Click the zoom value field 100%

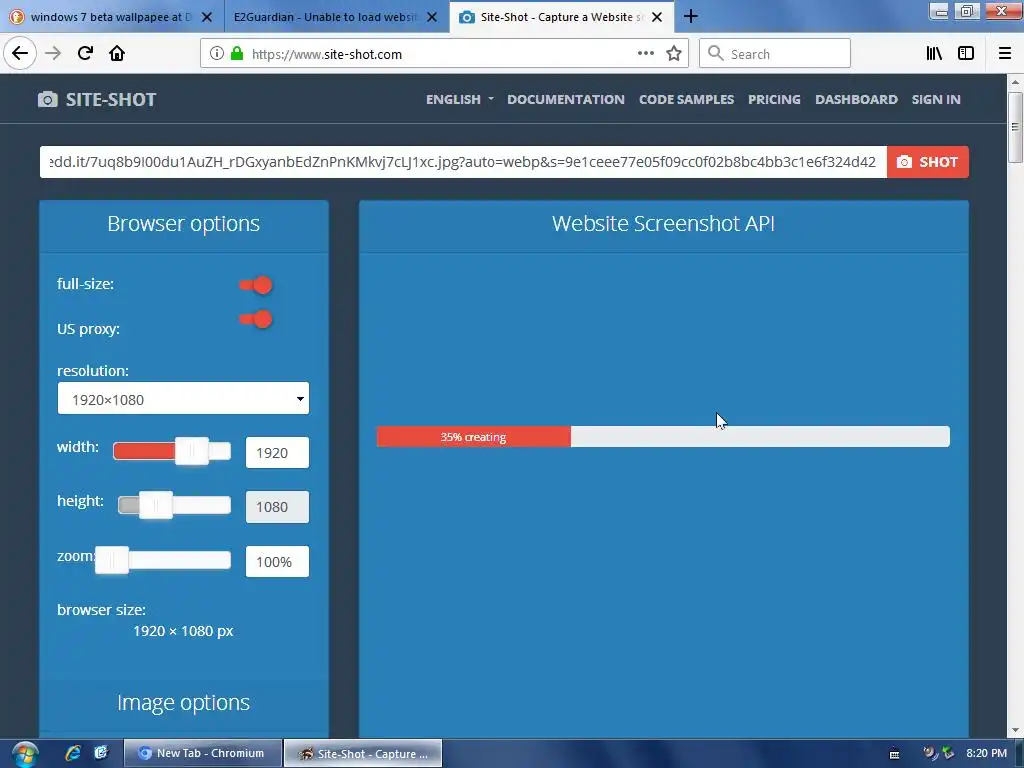[x=277, y=562]
